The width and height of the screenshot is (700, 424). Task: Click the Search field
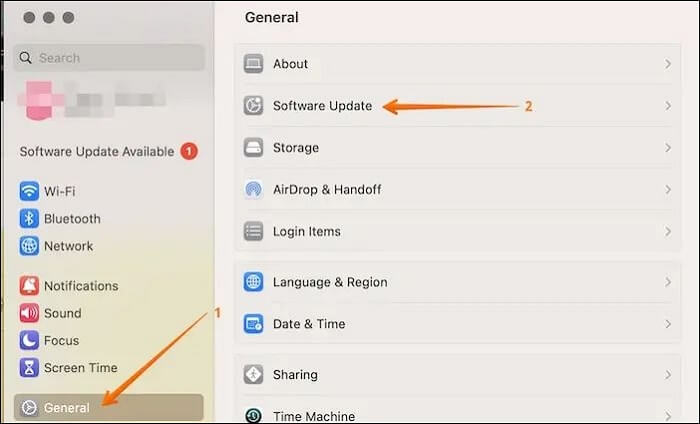(110, 58)
